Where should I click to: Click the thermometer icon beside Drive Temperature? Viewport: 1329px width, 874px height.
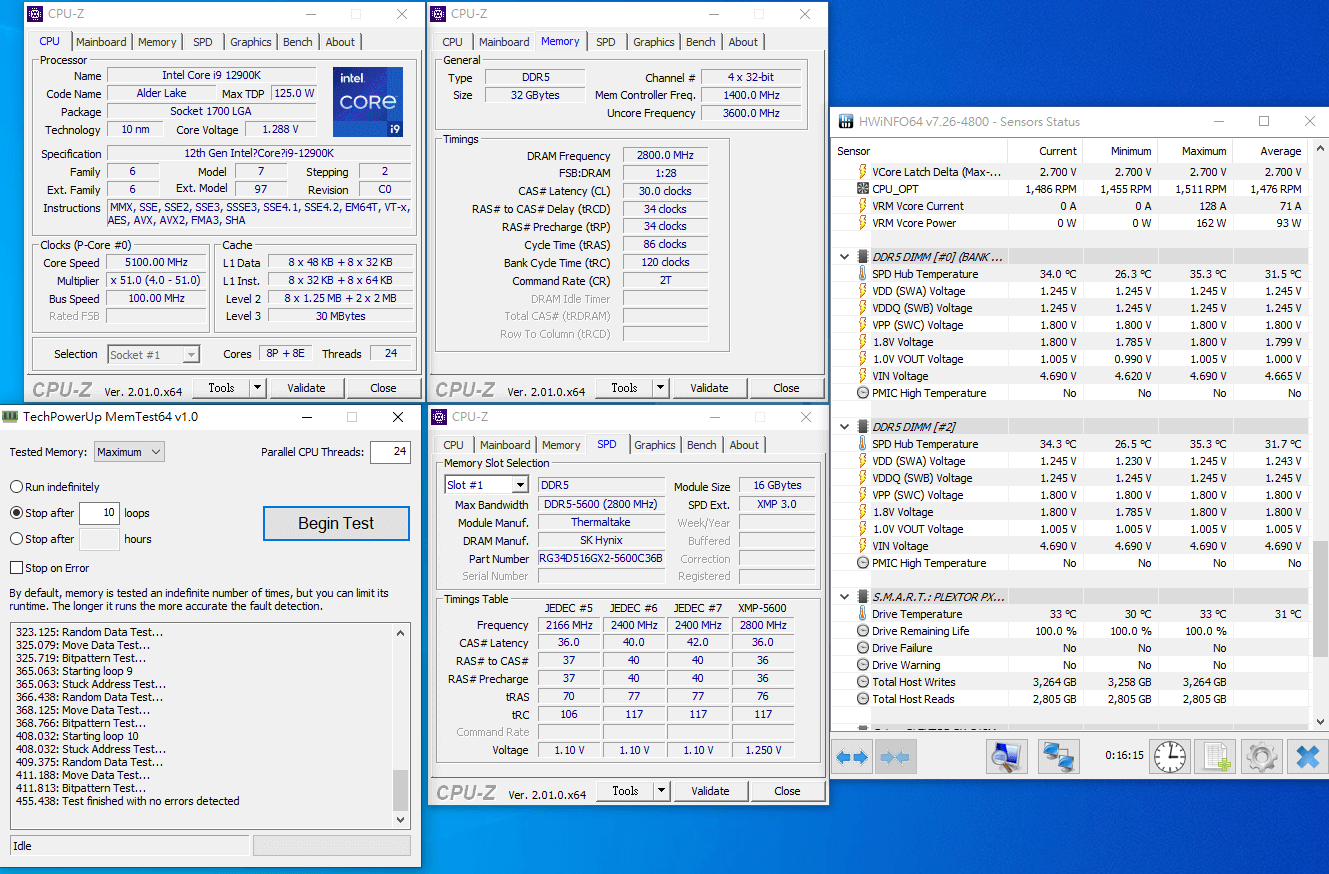(x=863, y=614)
